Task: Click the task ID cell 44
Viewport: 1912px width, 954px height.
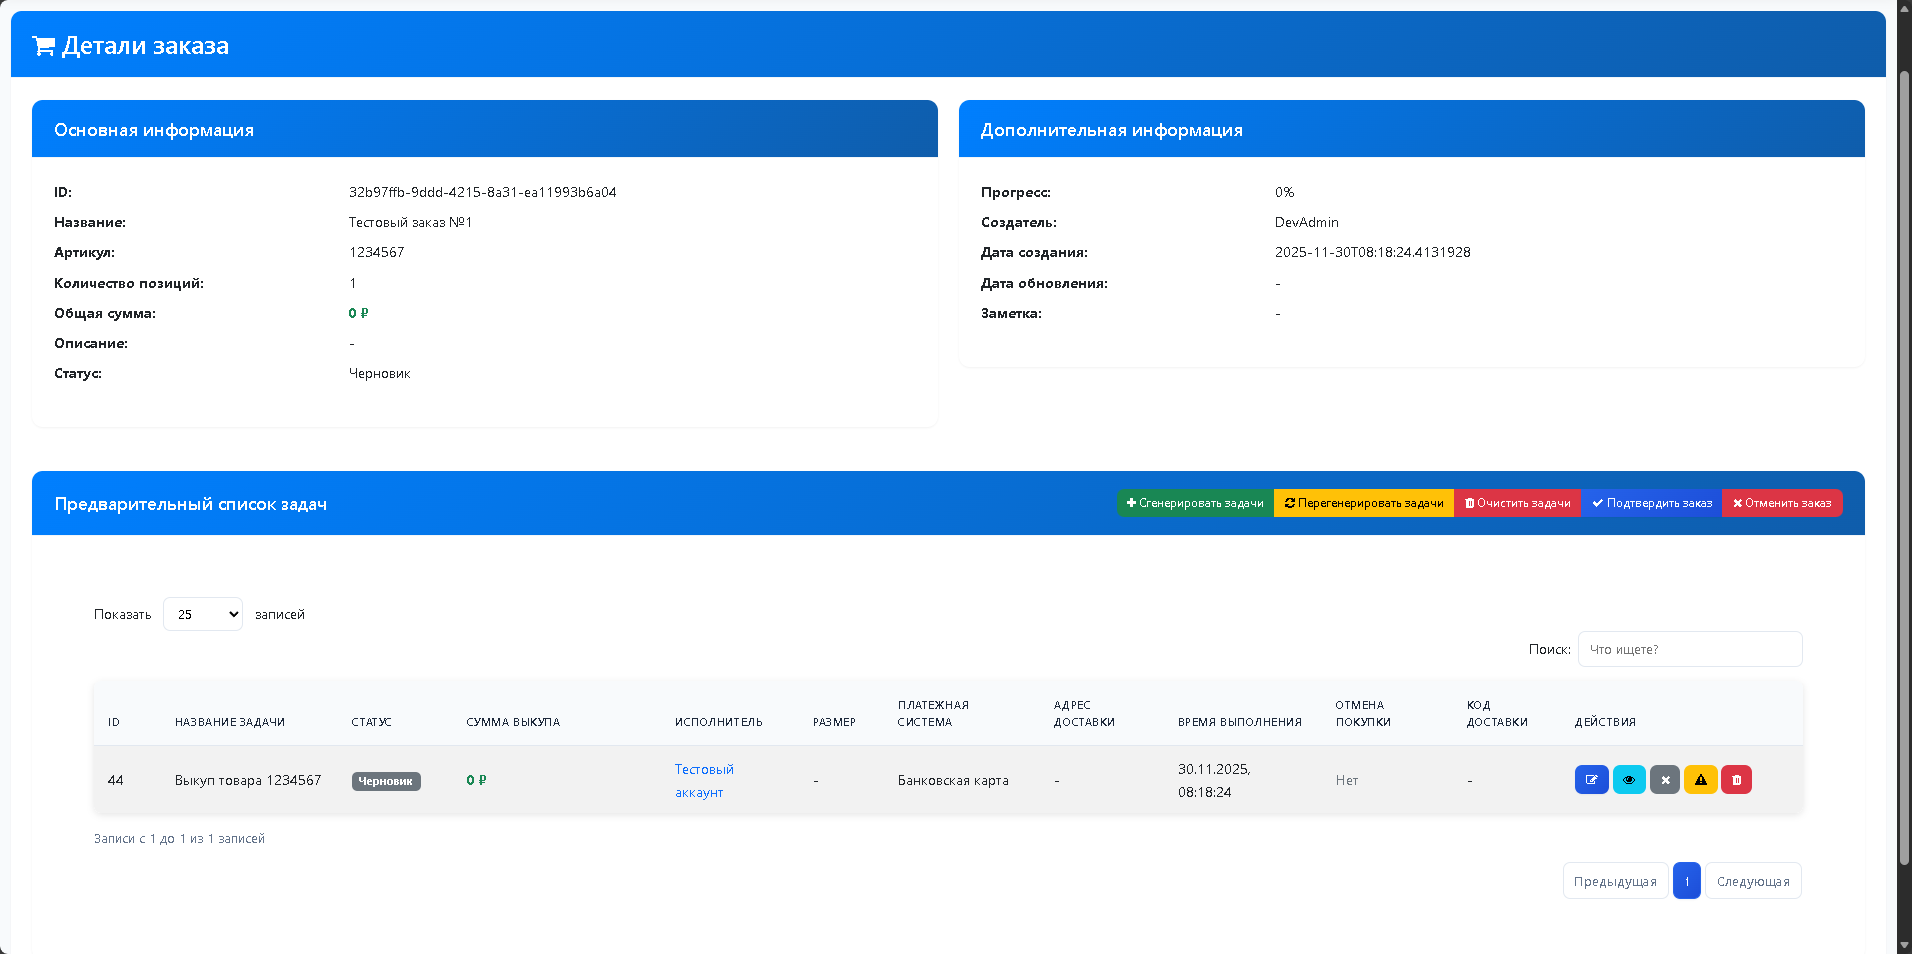Action: [115, 780]
